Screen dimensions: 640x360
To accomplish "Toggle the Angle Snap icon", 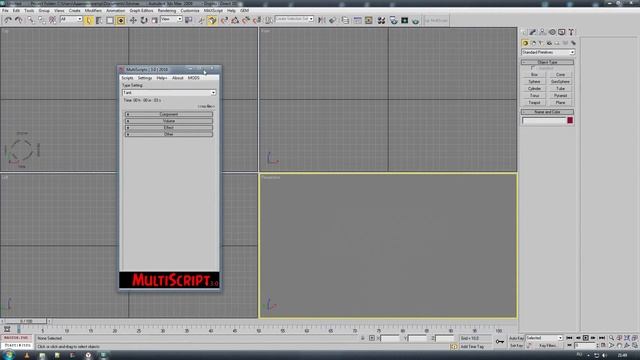I will point(235,20).
